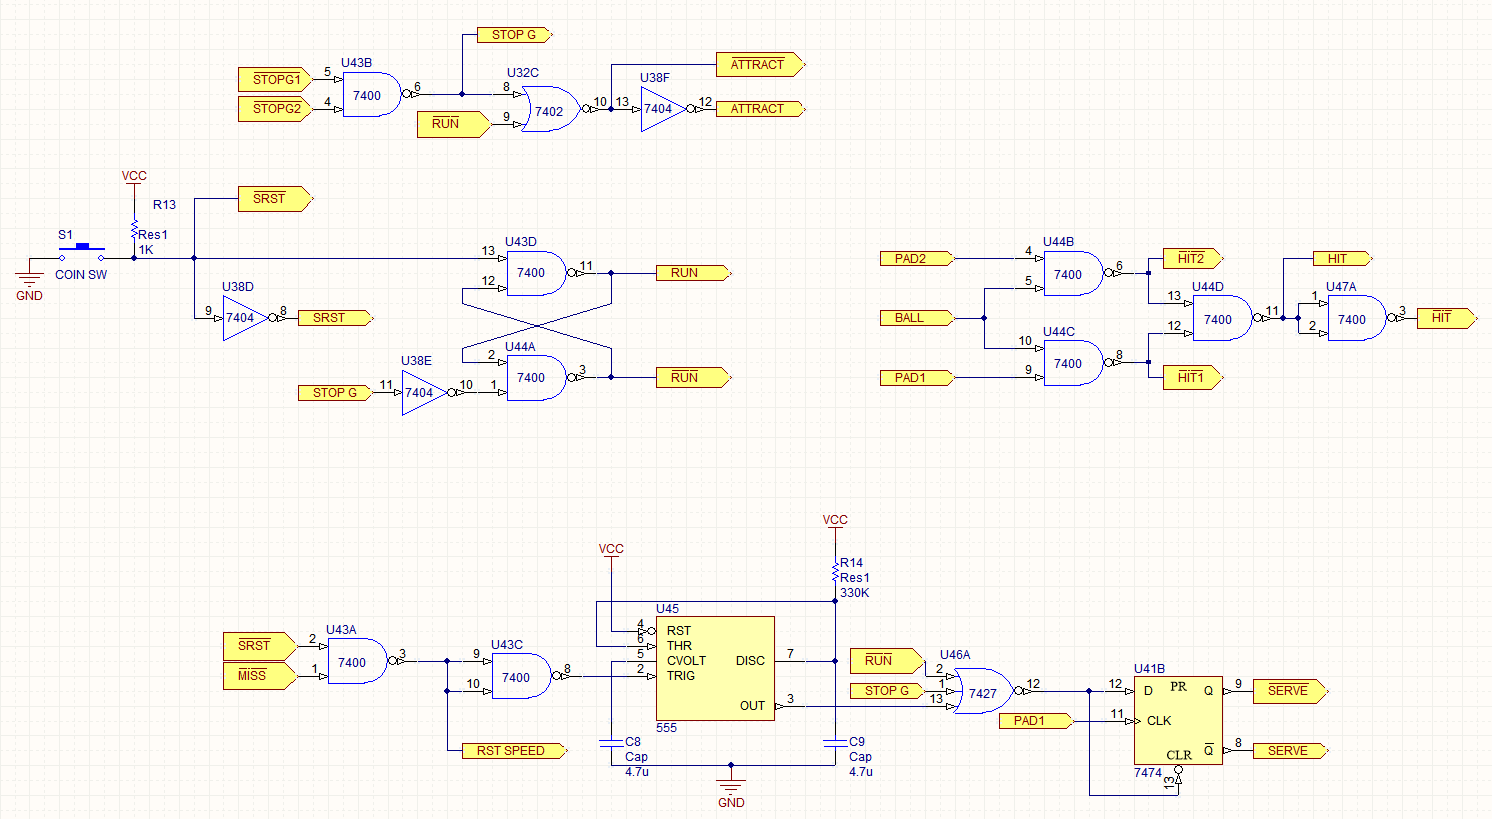1492x819 pixels.
Task: Click the VCC power symbol above R14
Action: coord(835,521)
